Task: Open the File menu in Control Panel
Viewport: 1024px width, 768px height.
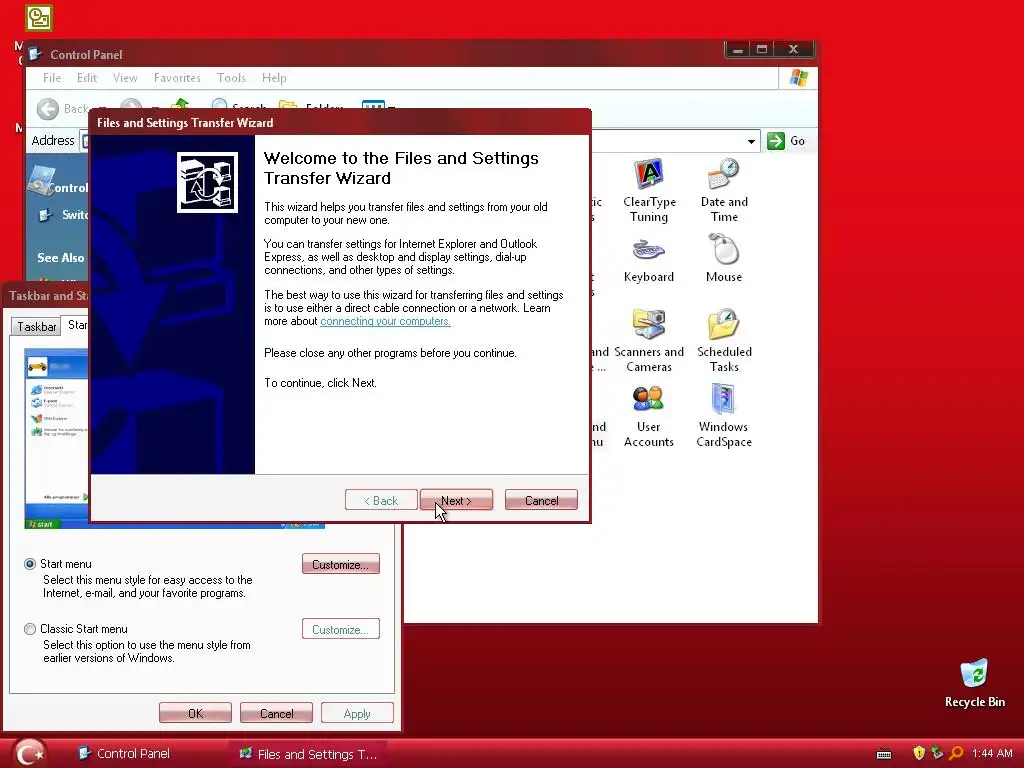Action: tap(52, 78)
